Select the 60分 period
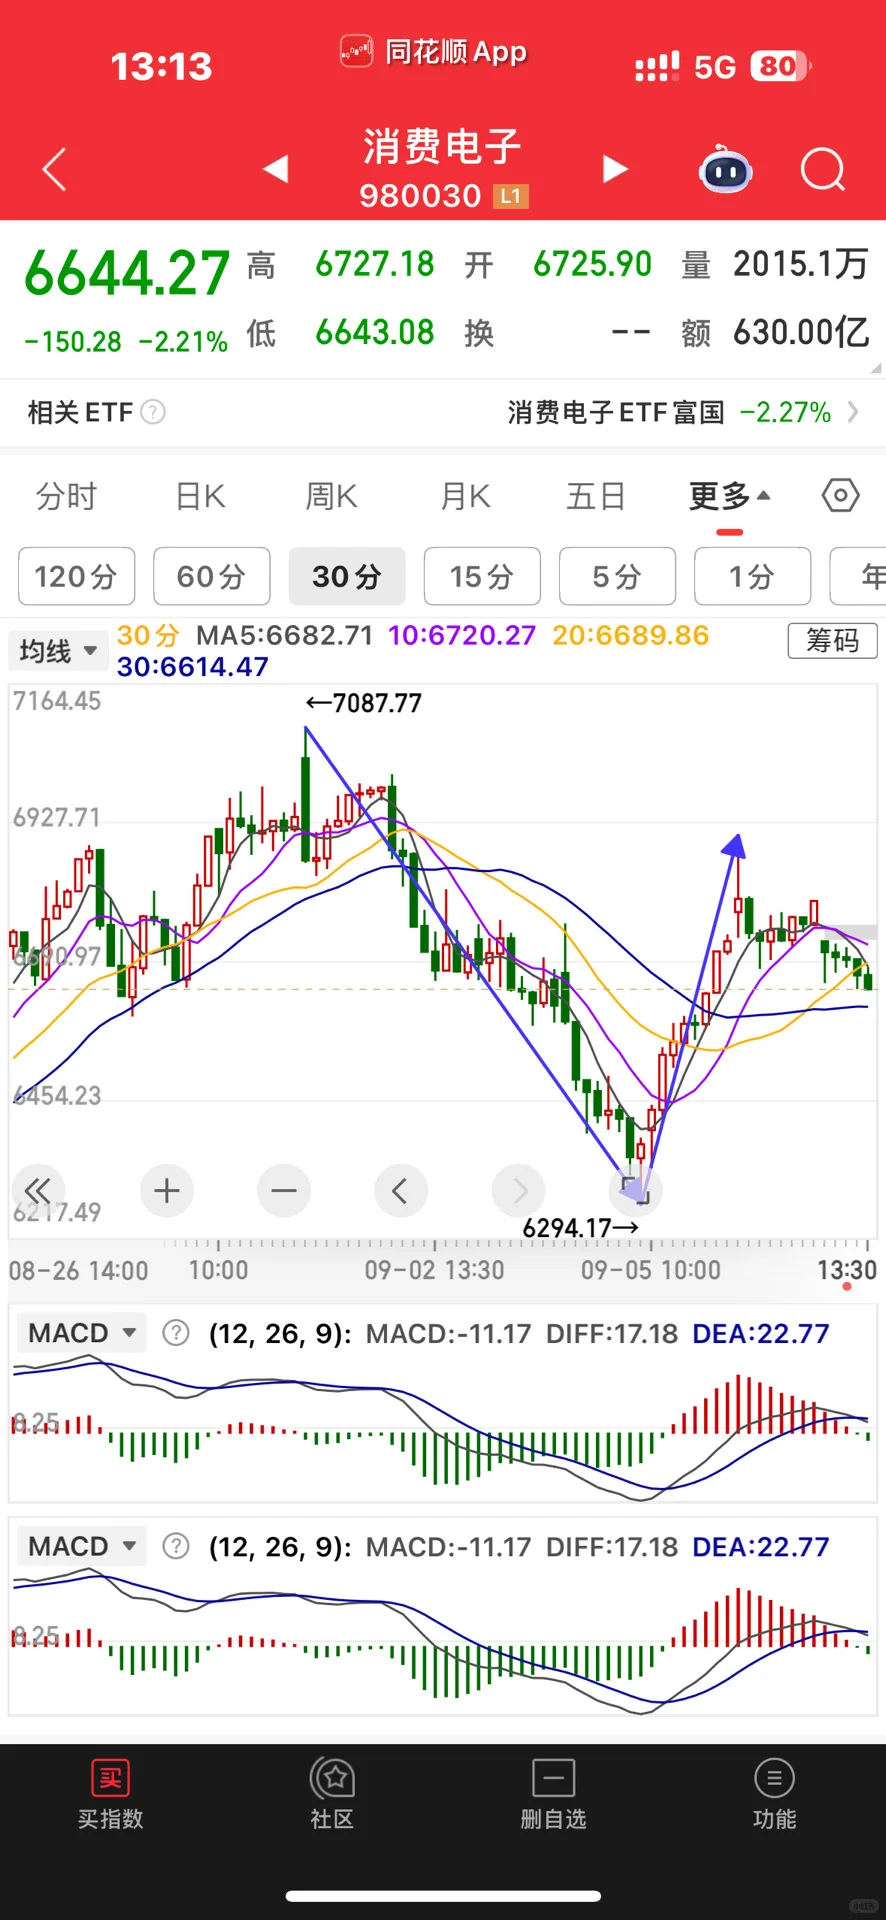886x1920 pixels. coord(211,576)
